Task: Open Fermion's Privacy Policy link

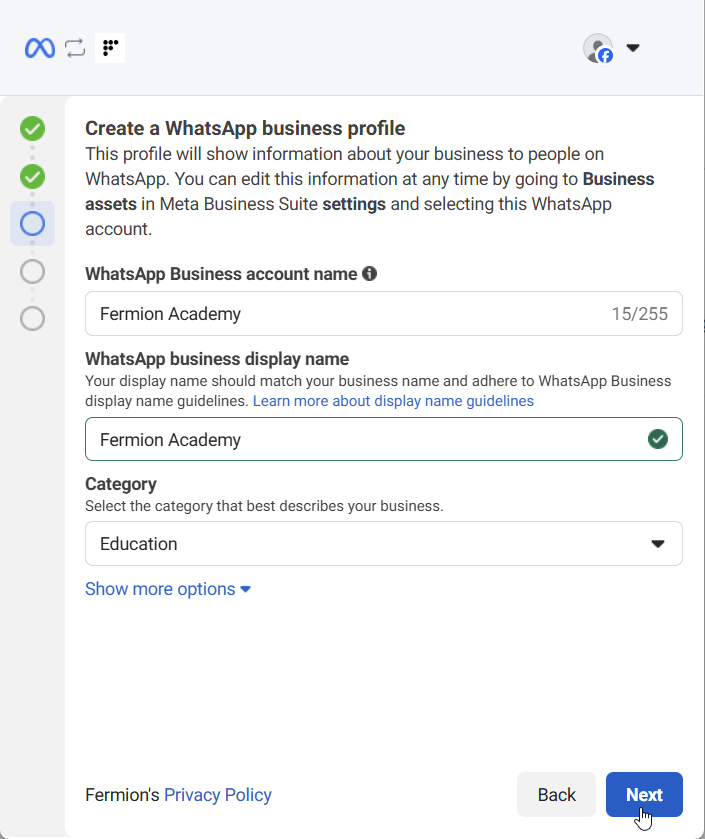Action: tap(218, 795)
